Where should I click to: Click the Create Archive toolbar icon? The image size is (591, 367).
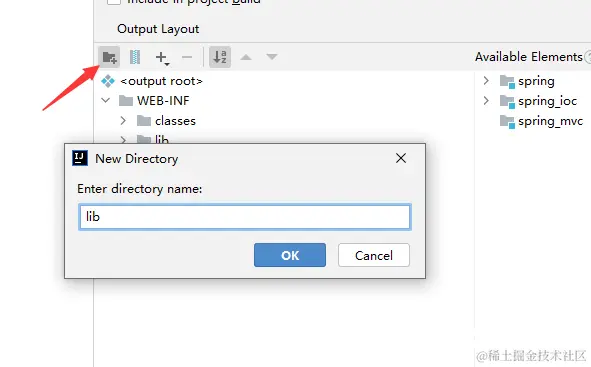[135, 57]
